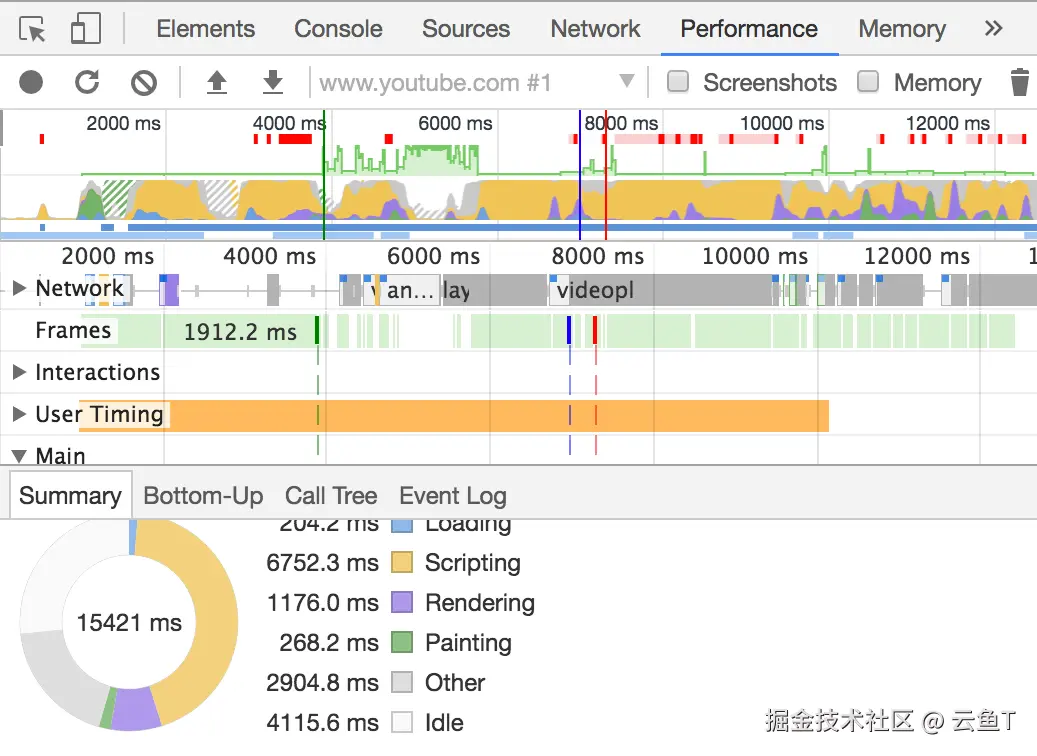Expand the User Timing track

tap(19, 415)
